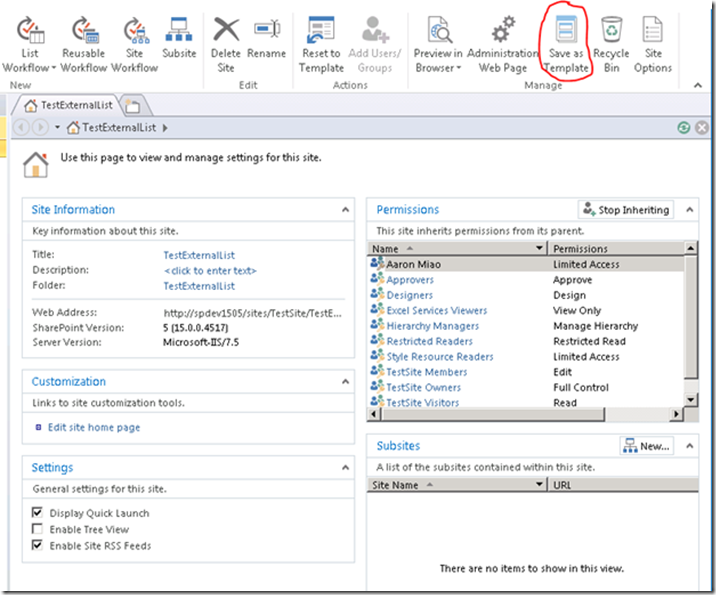716x595 pixels.
Task: Open Administration Web Page
Action: (x=502, y=45)
